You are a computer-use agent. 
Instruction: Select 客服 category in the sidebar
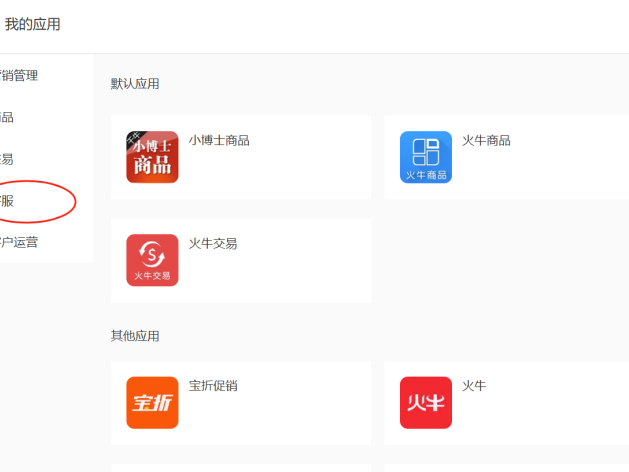tap(7, 201)
